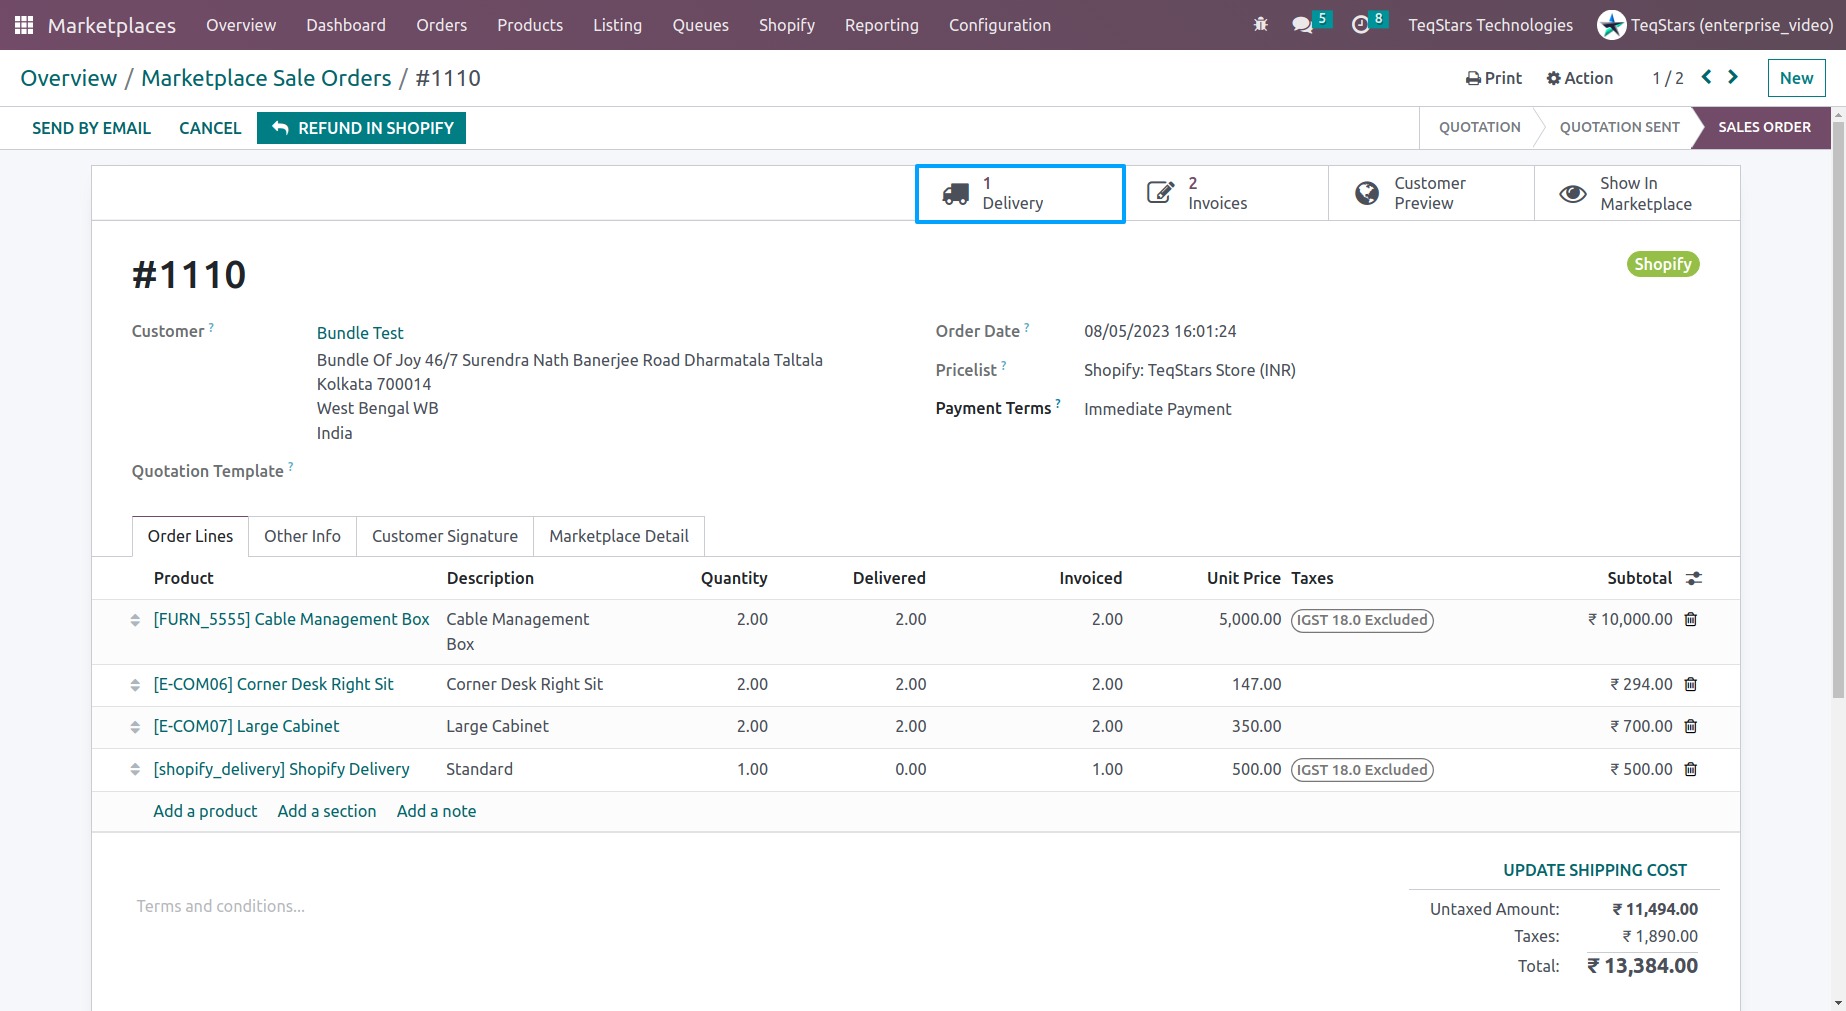This screenshot has width=1846, height=1011.
Task: Toggle Show In Marketplace eye icon
Action: coord(1573,194)
